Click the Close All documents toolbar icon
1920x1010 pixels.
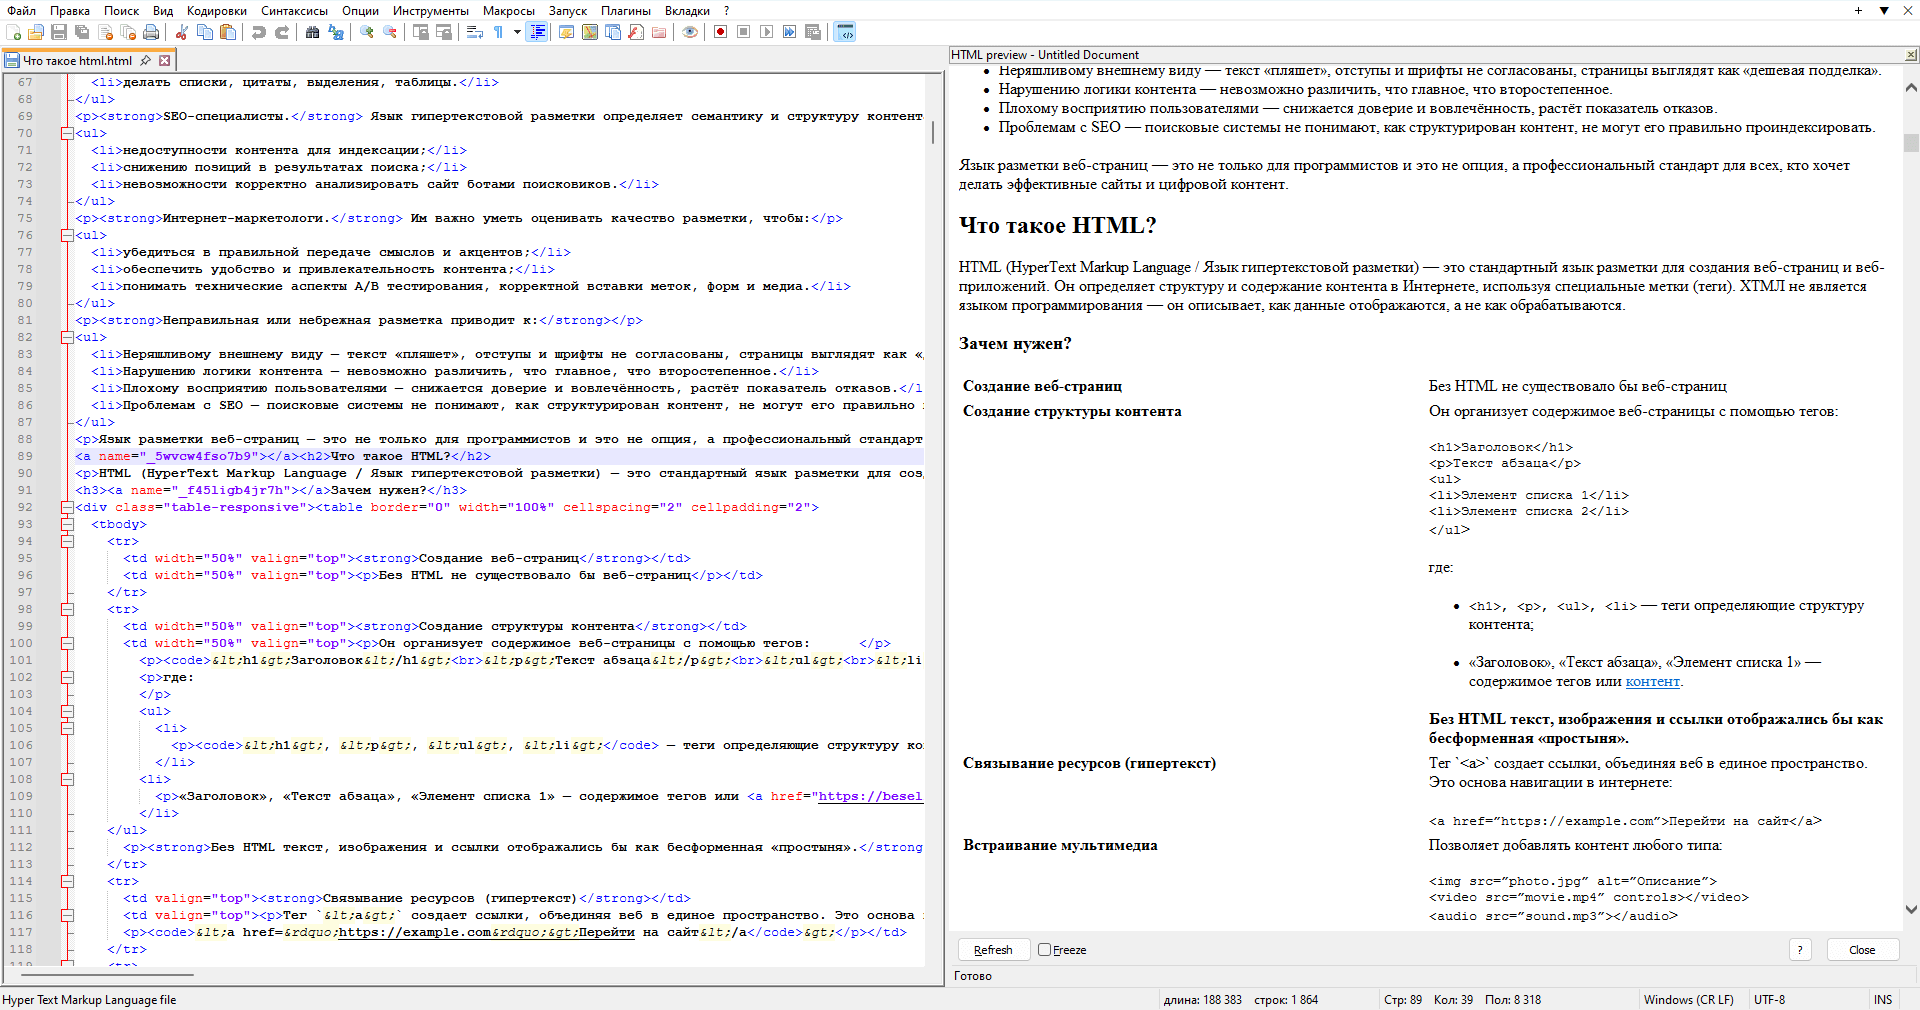128,32
